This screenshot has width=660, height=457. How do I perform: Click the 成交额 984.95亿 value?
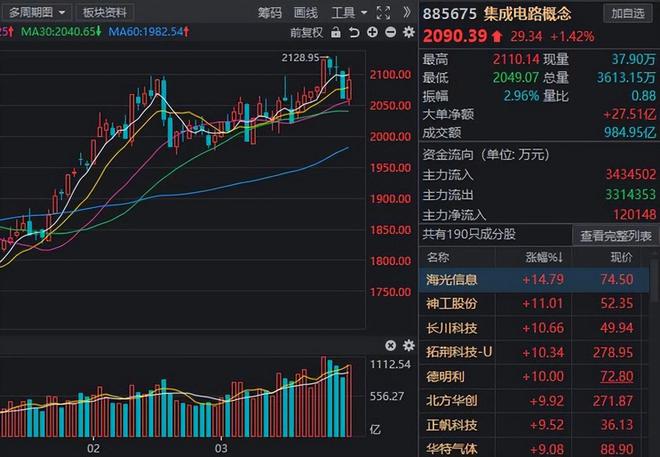tap(630, 133)
